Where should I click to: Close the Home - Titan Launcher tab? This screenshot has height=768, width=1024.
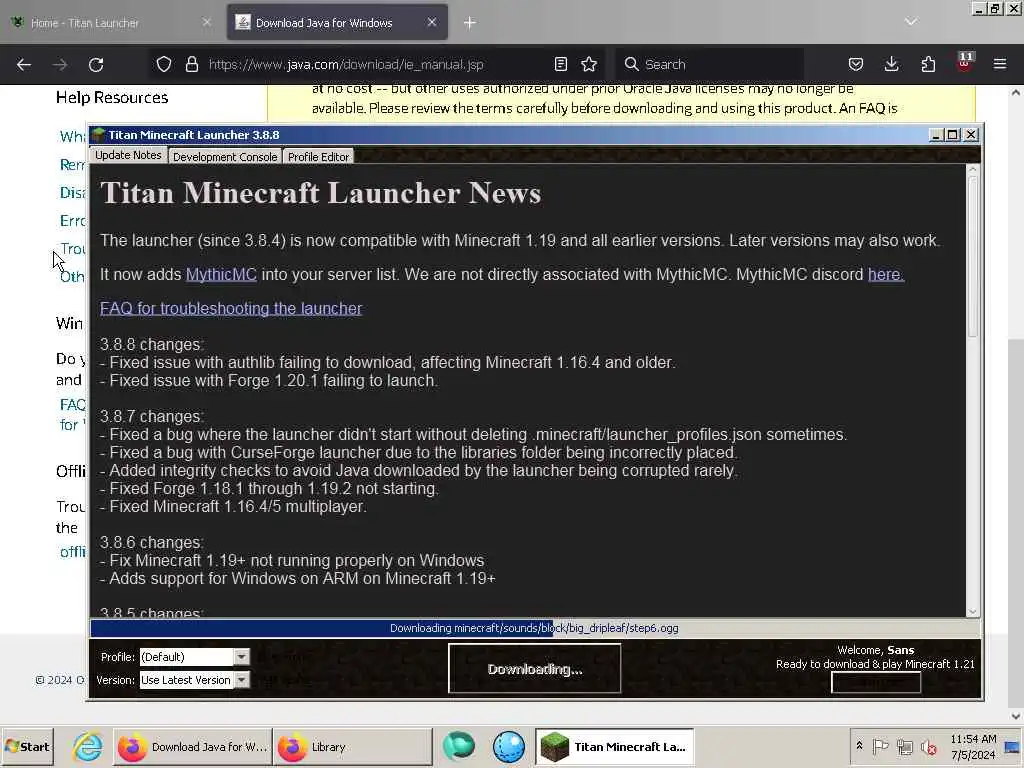tap(206, 22)
